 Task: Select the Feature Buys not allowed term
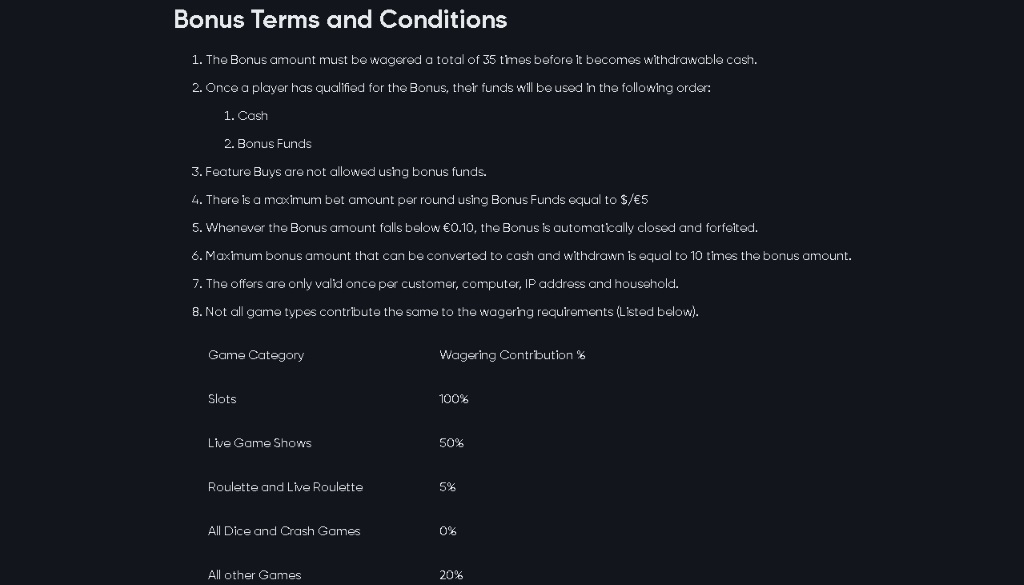(345, 172)
